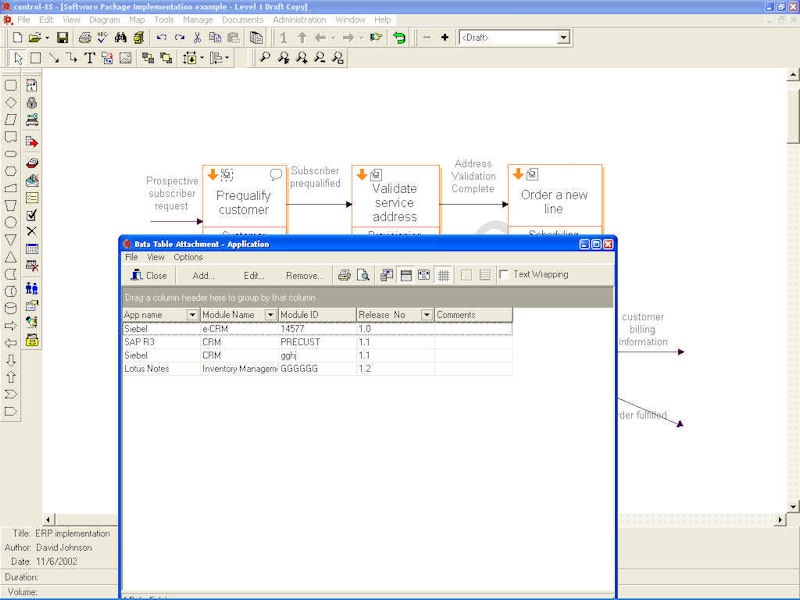Screen dimensions: 800x600
Task: Expand the Module Name column filter dropdown
Action: [270, 315]
